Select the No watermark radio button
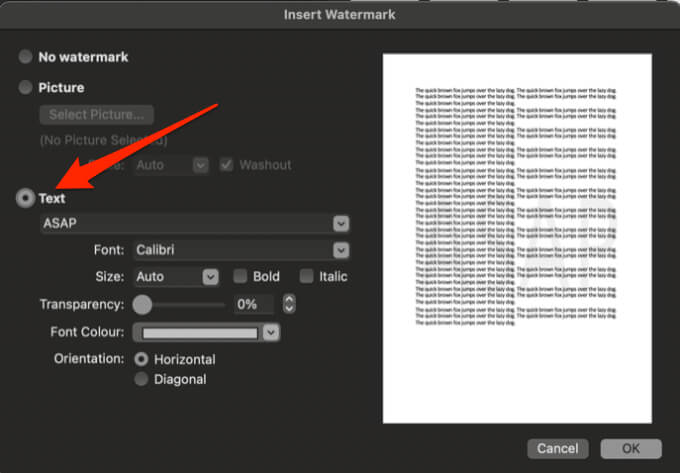 point(25,57)
